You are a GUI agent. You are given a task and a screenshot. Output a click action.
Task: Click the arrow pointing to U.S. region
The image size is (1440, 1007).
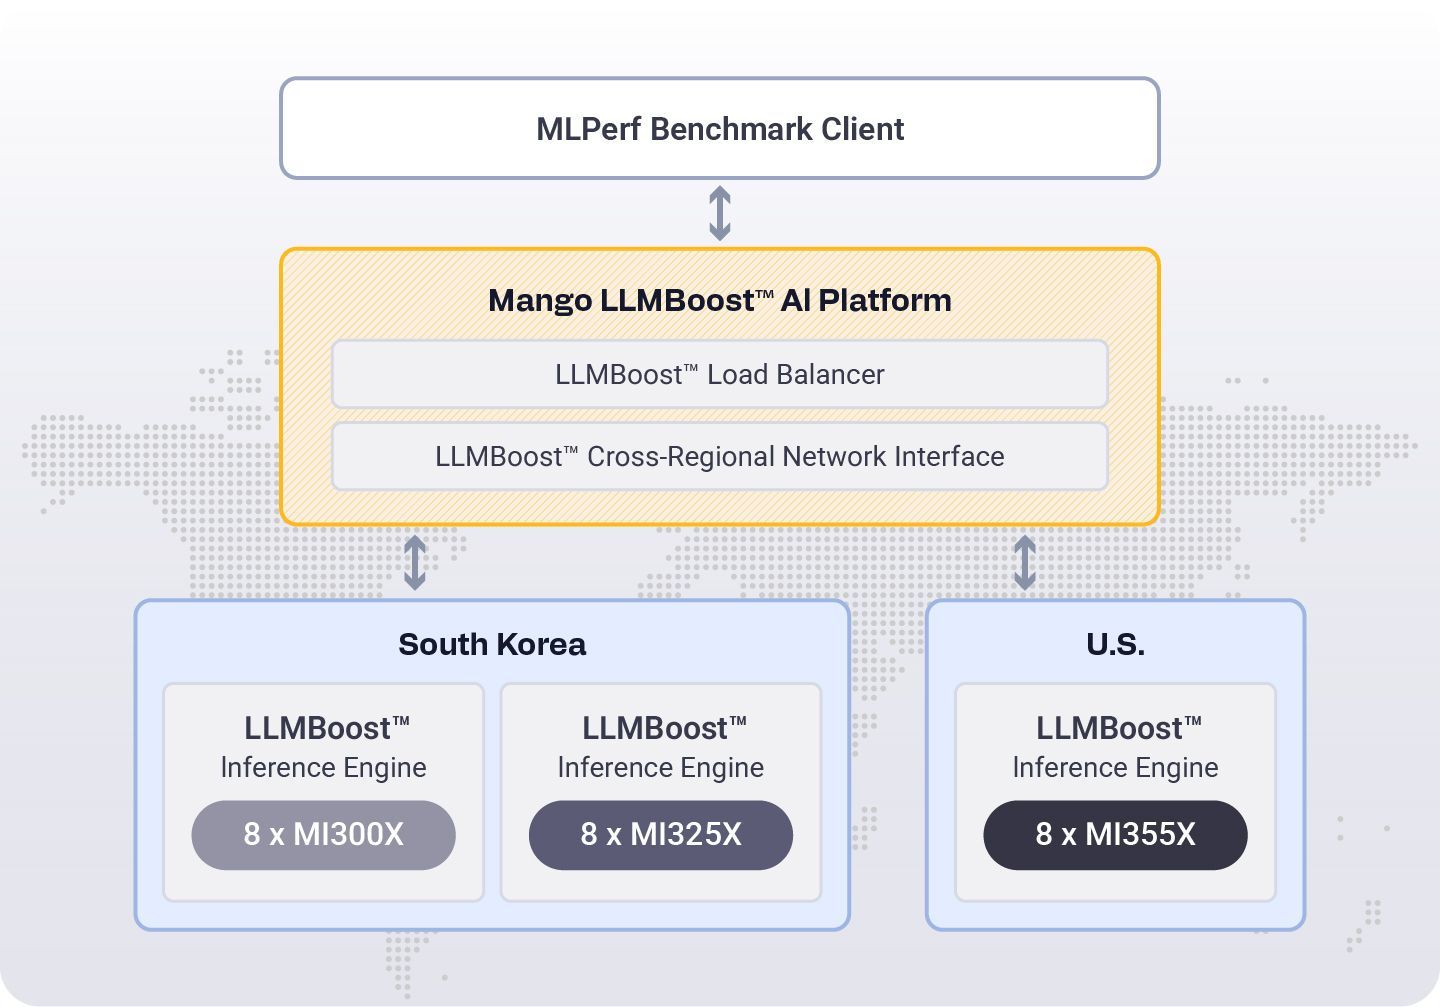(x=1025, y=562)
